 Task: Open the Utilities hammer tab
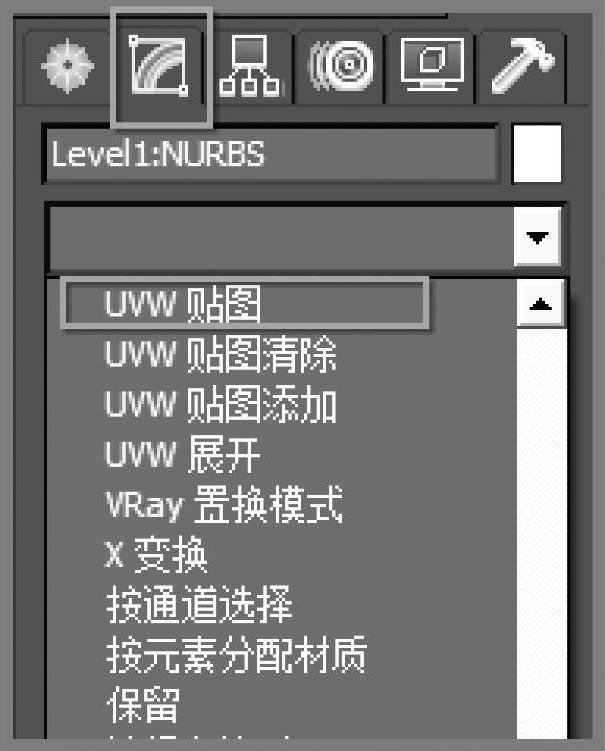pyautogui.click(x=522, y=66)
